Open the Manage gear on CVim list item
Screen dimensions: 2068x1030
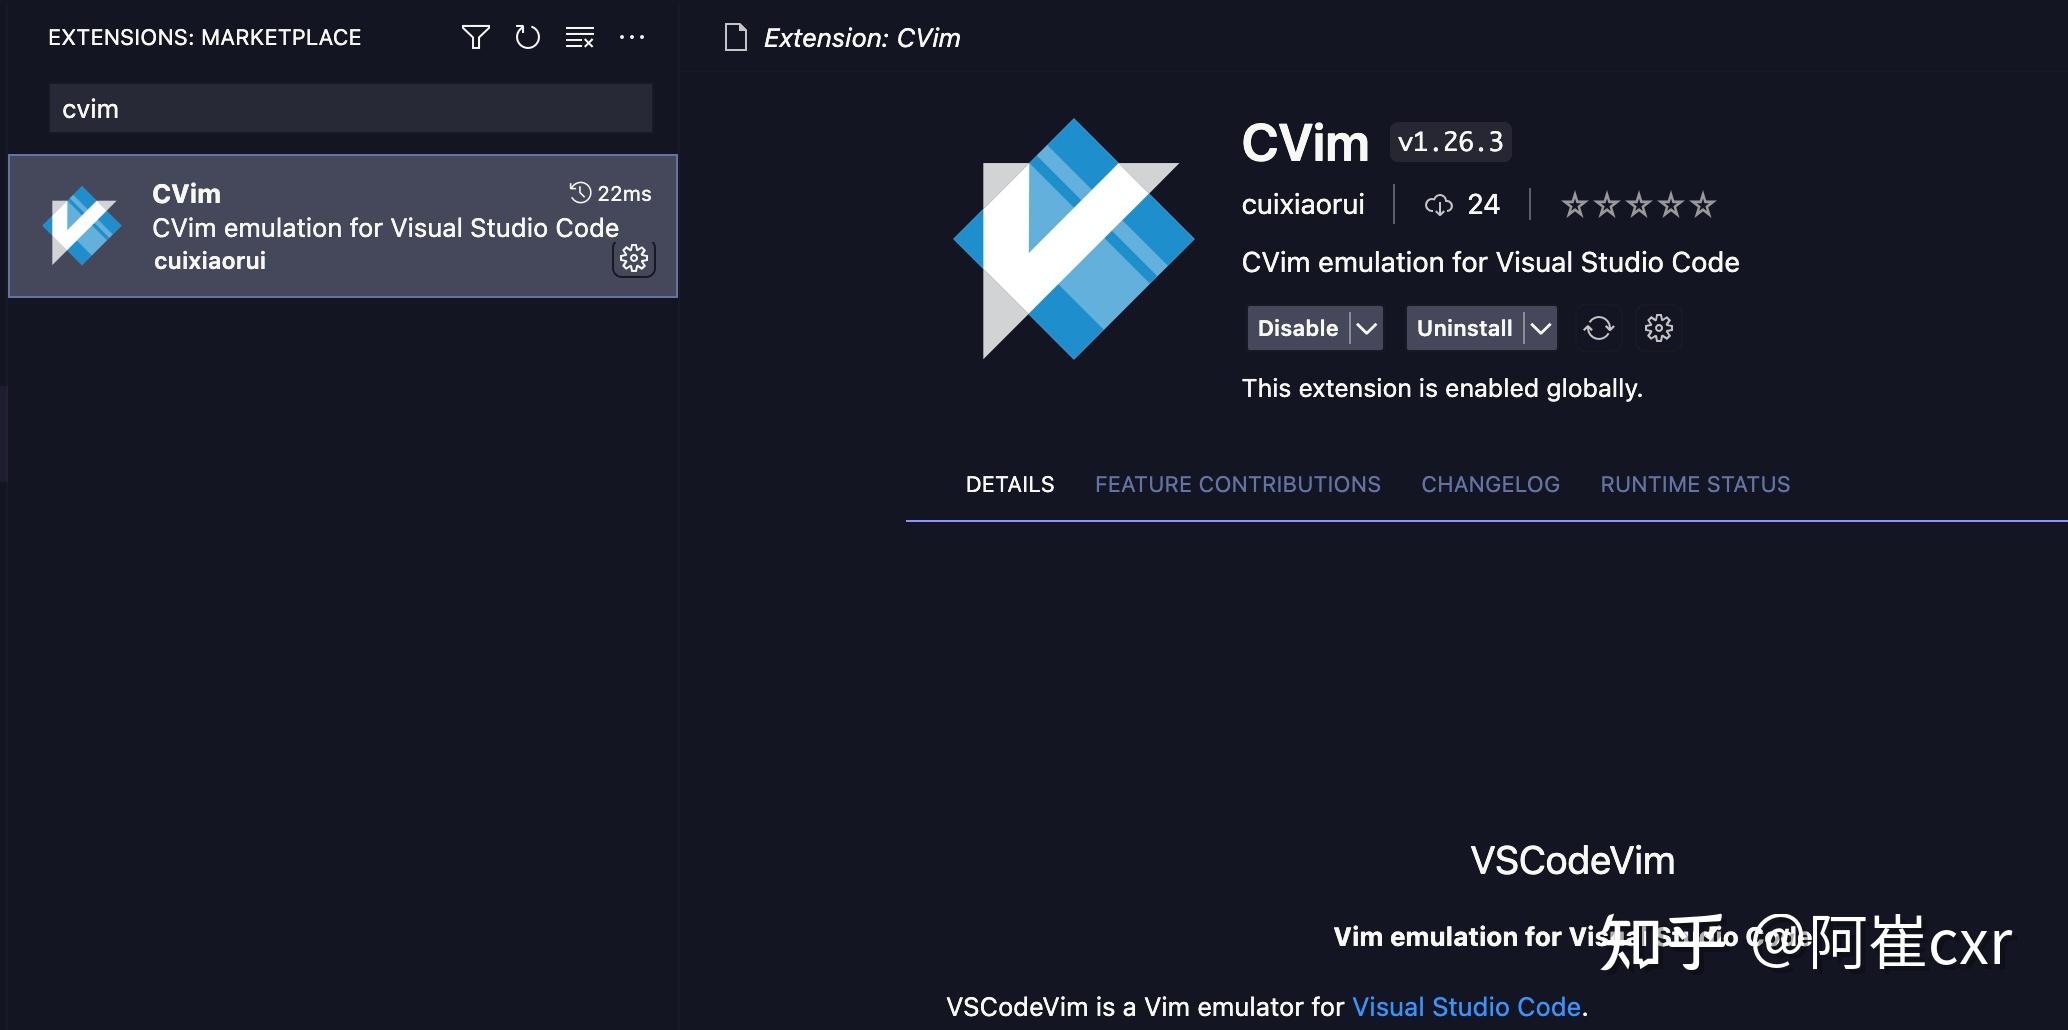pyautogui.click(x=635, y=259)
